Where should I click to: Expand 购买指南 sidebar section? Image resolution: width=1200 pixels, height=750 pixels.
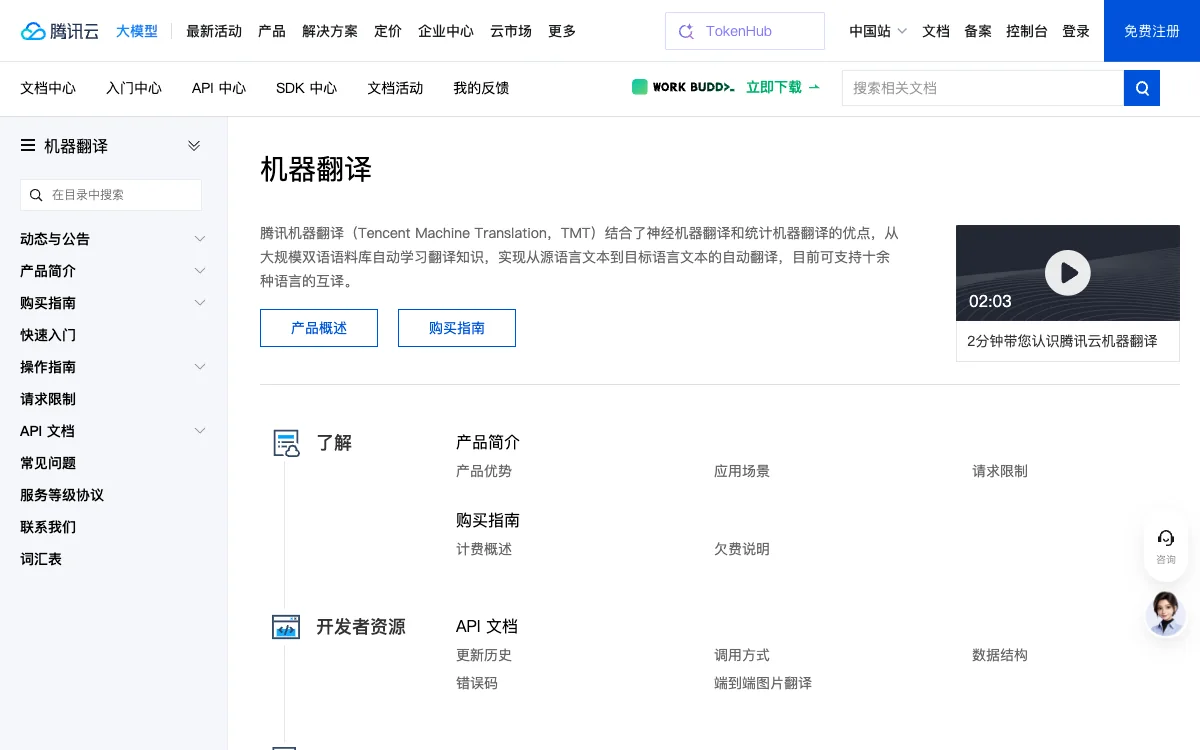click(x=200, y=303)
